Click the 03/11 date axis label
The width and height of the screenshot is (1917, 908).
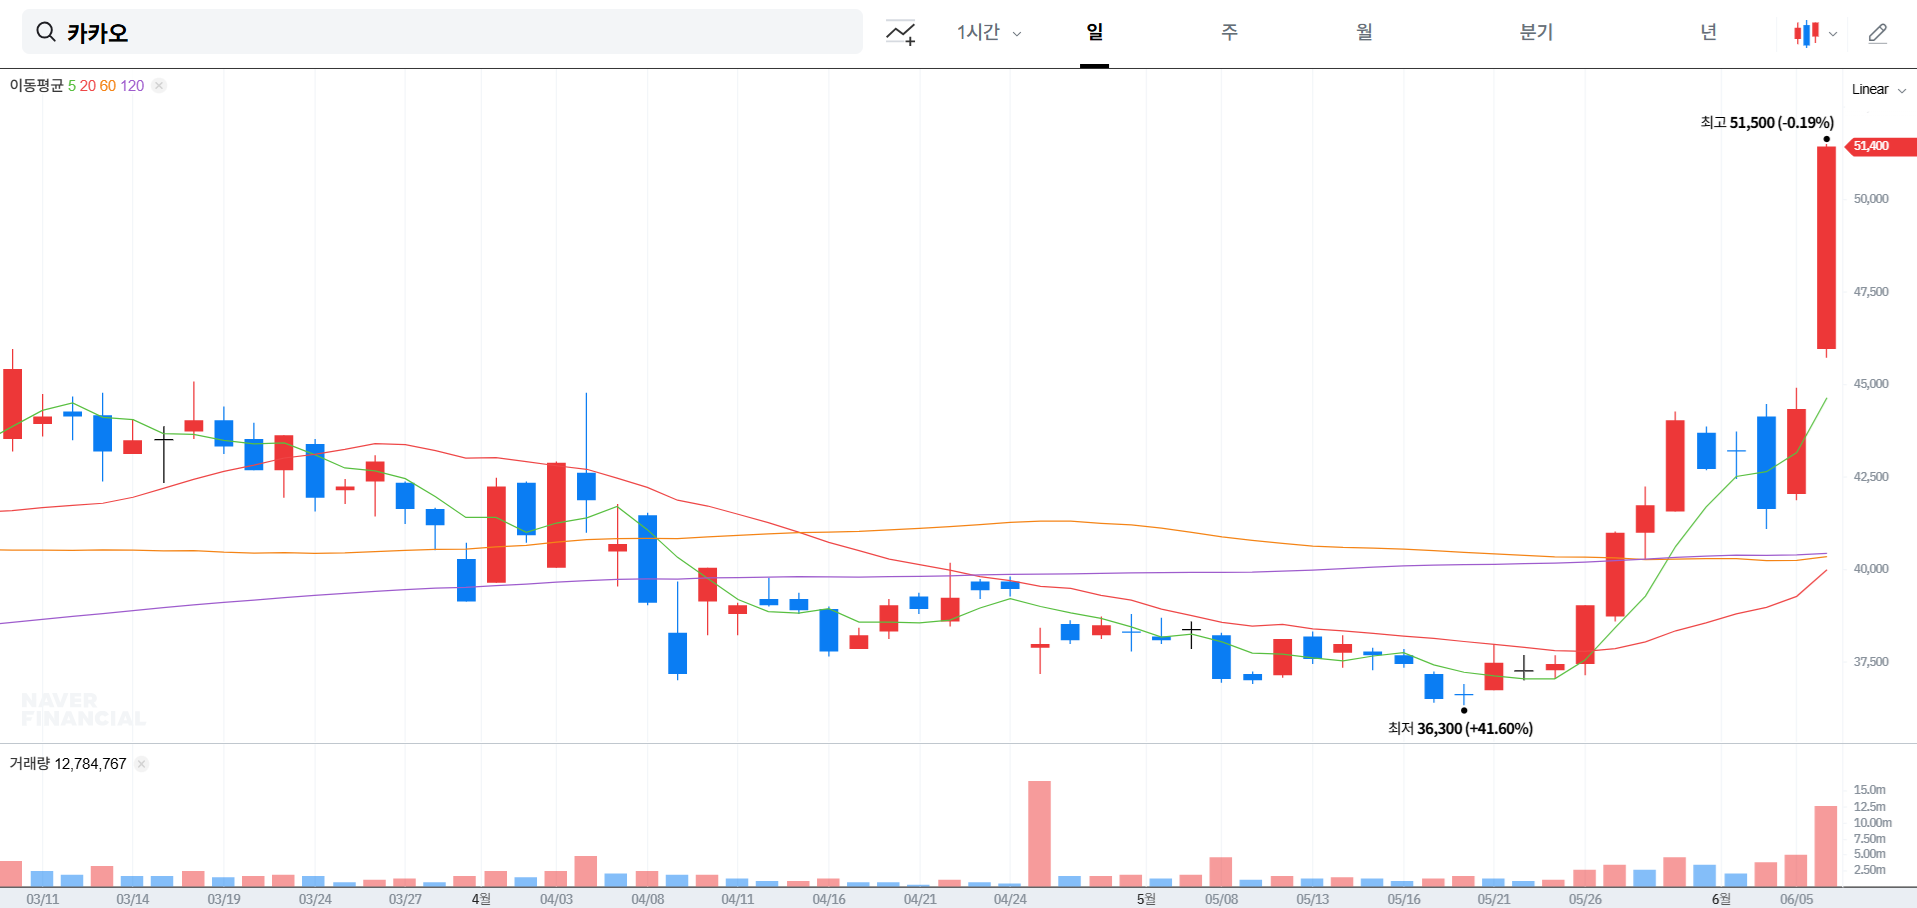click(x=43, y=899)
